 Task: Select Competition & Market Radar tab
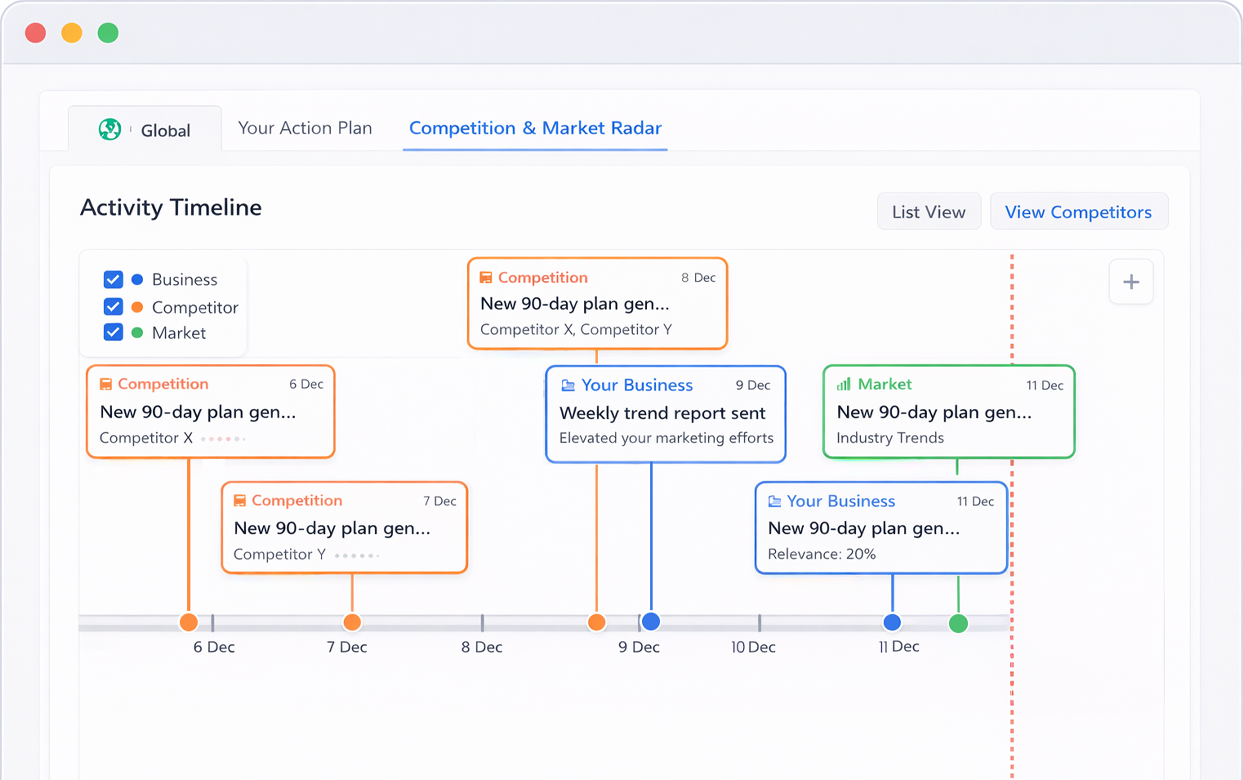[535, 128]
